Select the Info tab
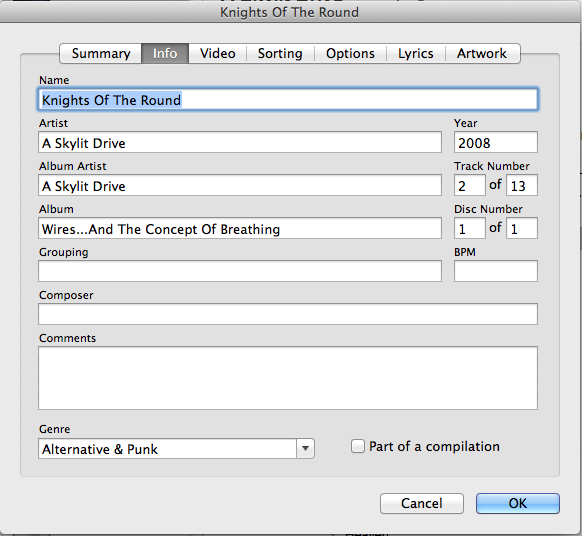 tap(165, 53)
